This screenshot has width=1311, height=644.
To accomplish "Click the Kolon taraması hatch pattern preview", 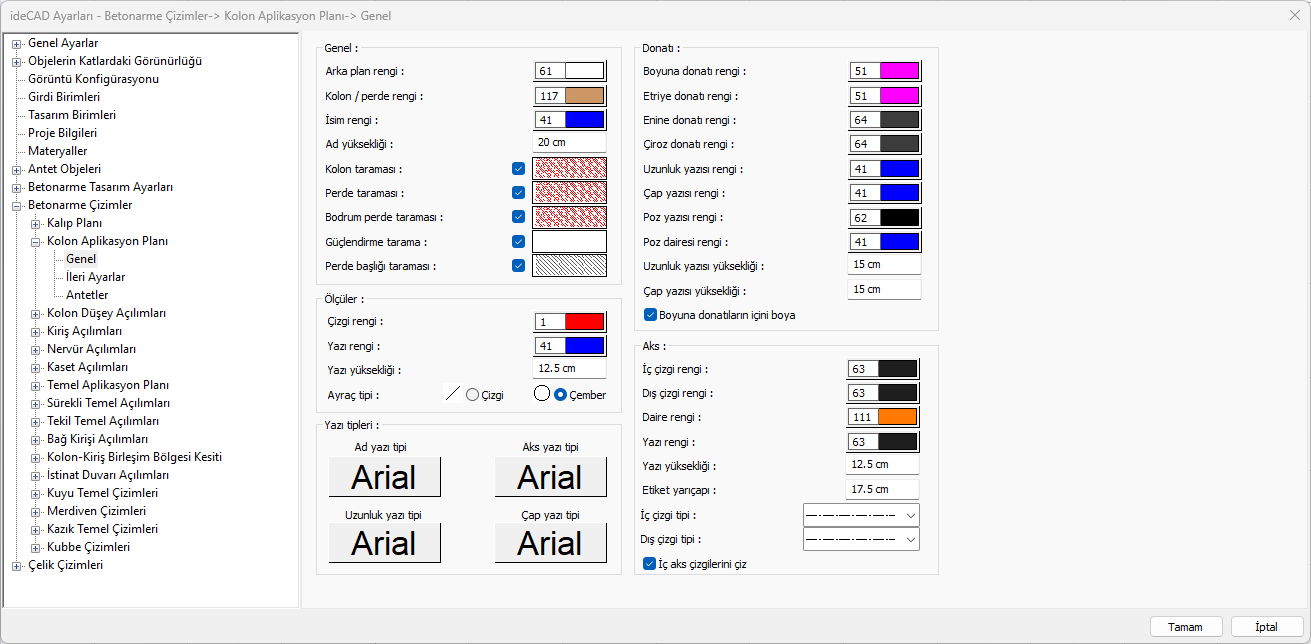I will click(569, 169).
